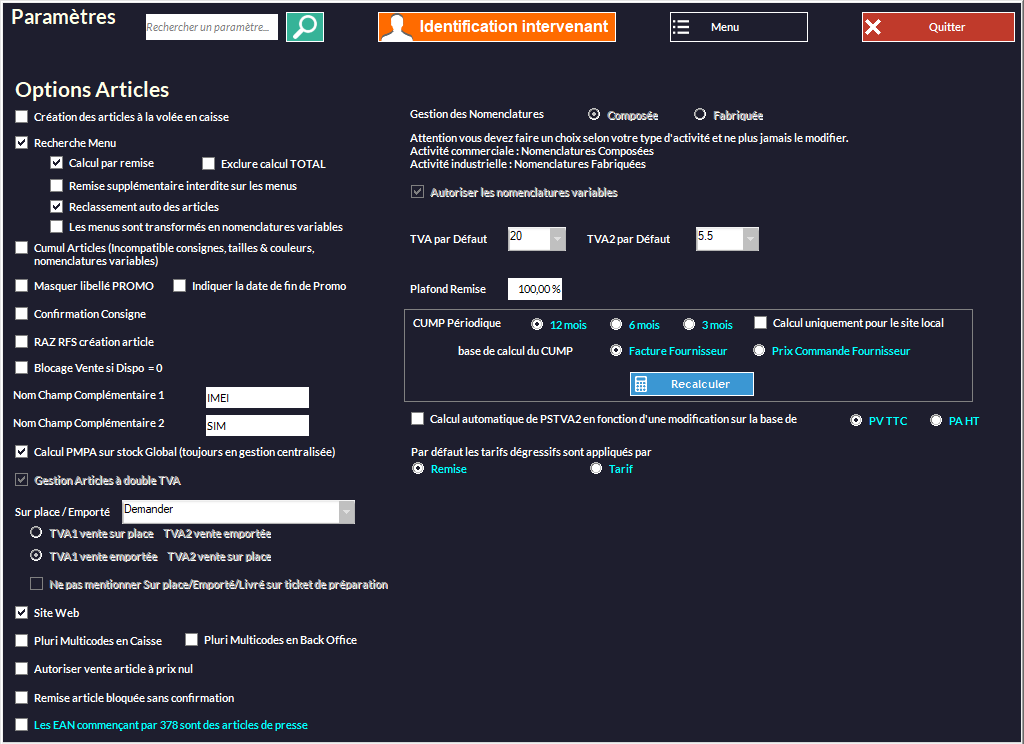
Task: Uncheck the Site Web checkbox
Action: pyautogui.click(x=22, y=613)
